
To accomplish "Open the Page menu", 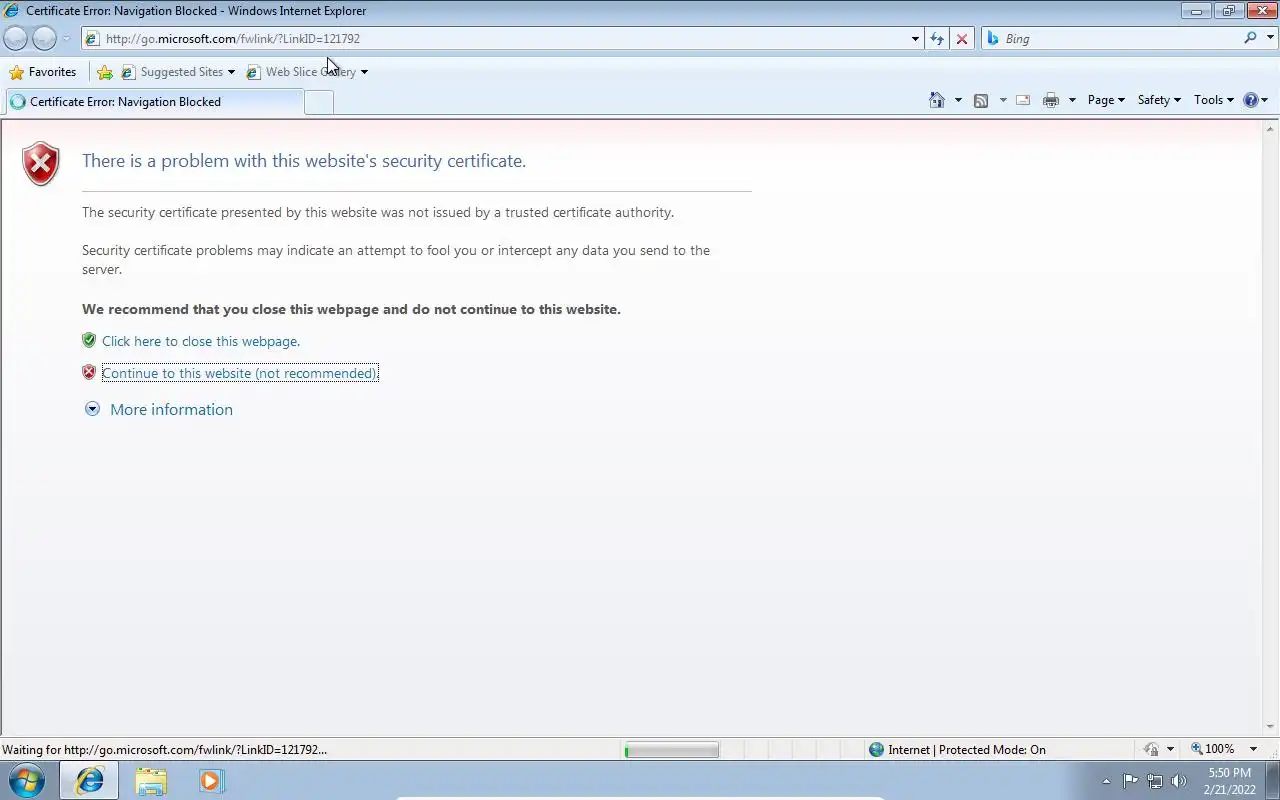I will [x=1106, y=100].
